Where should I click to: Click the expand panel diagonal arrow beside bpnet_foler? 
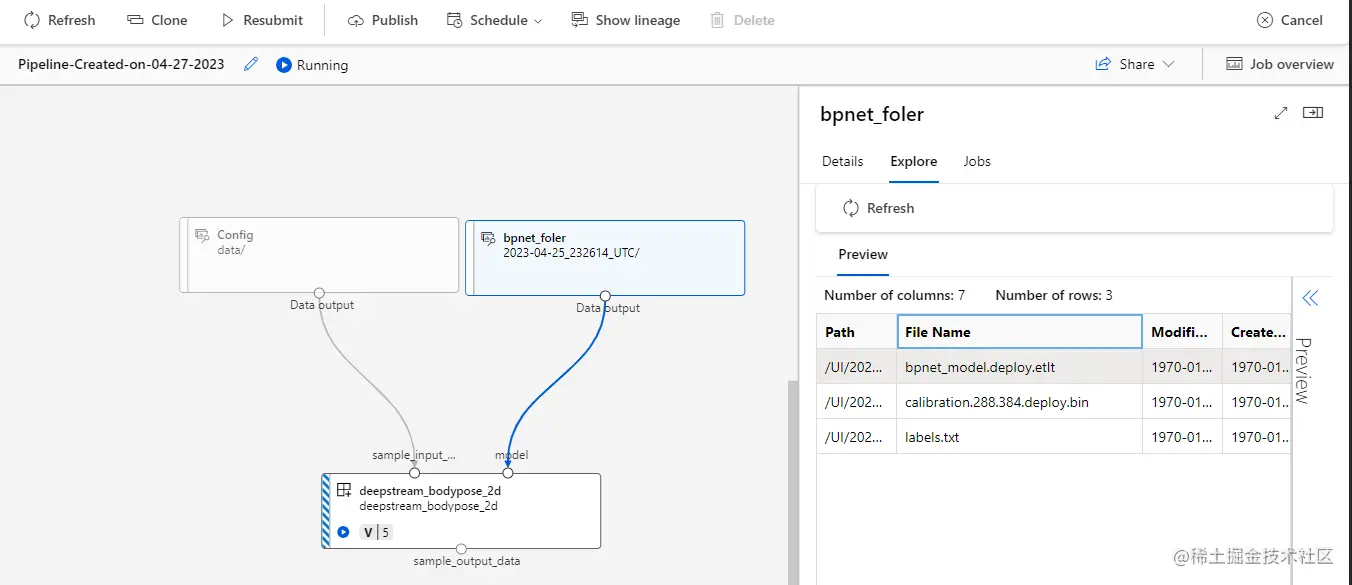click(1281, 112)
